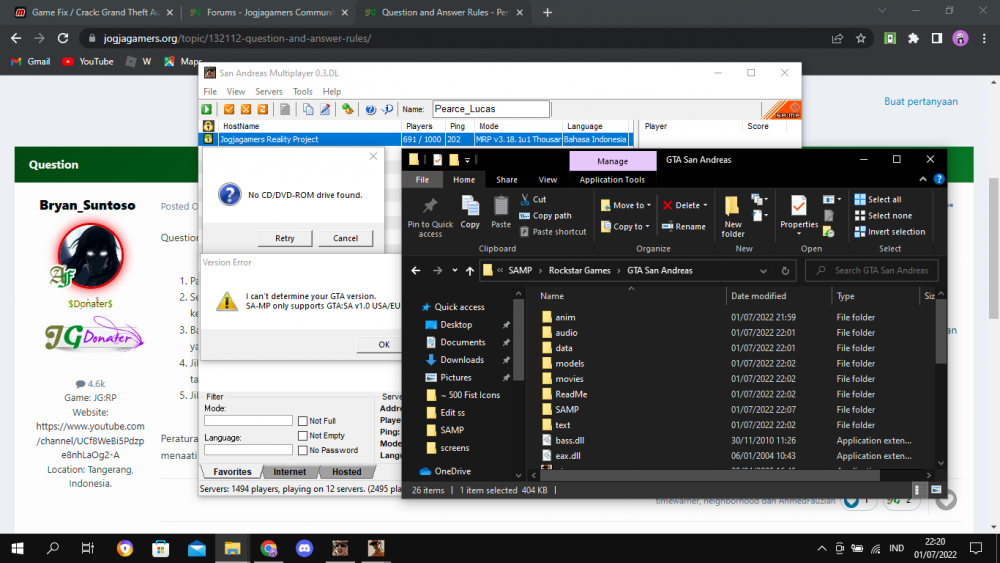Switch to the Internet tab in SA-MP
Screen dimensions: 1000x563
[290, 472]
